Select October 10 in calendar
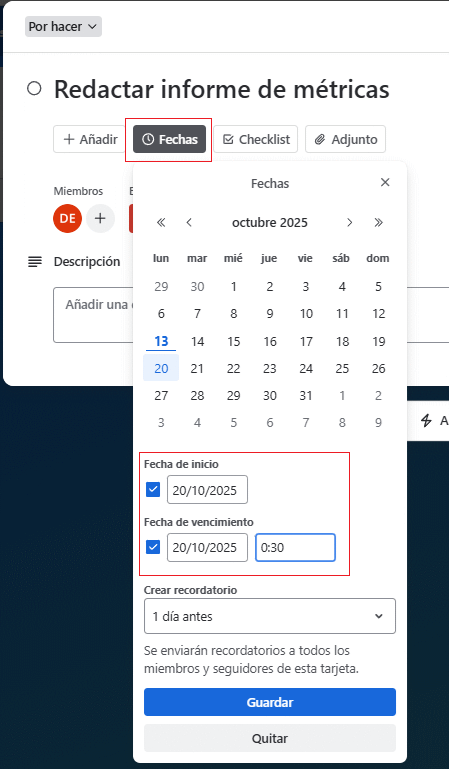Image resolution: width=449 pixels, height=769 pixels. point(306,314)
